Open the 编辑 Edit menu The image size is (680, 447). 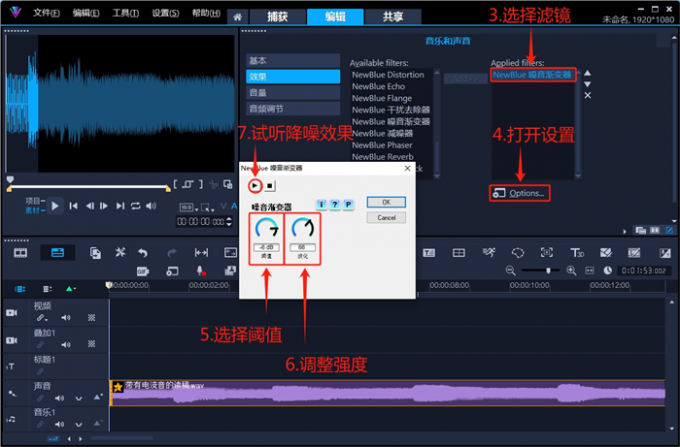[85, 13]
